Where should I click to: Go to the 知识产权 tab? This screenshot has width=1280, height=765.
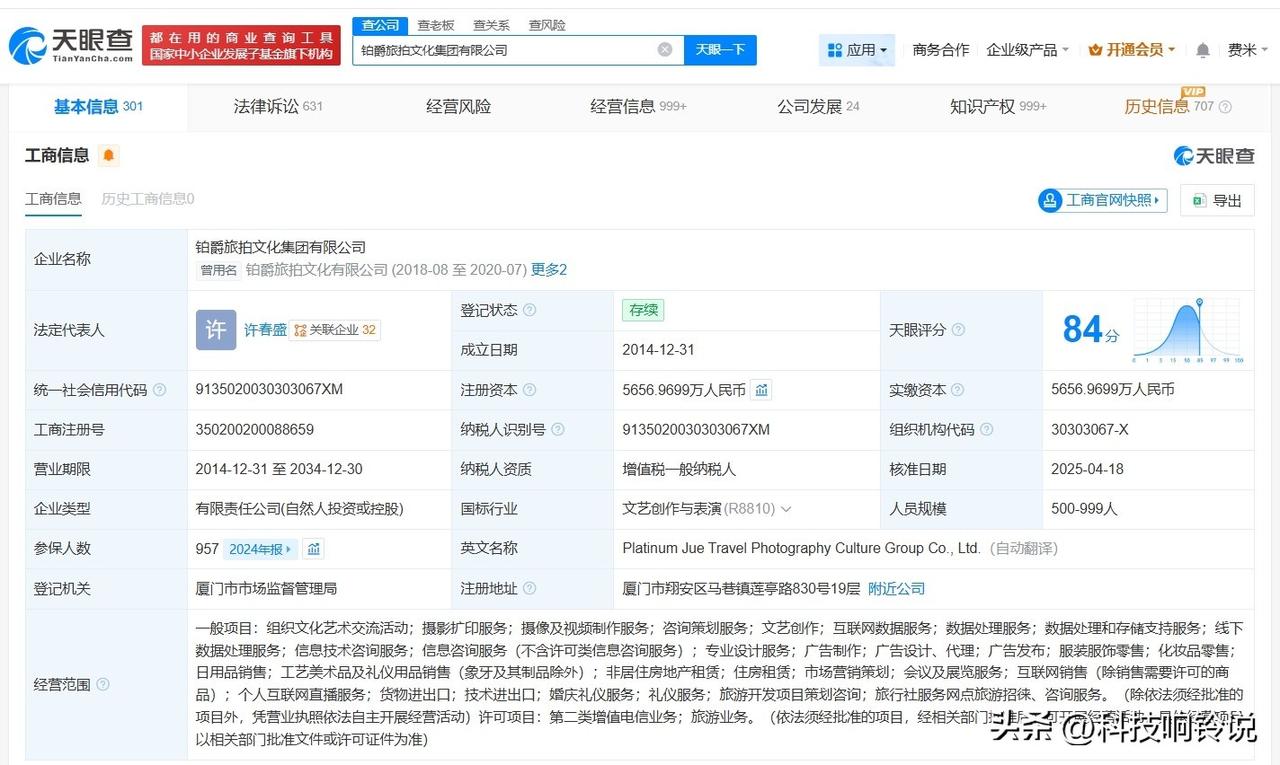[998, 107]
